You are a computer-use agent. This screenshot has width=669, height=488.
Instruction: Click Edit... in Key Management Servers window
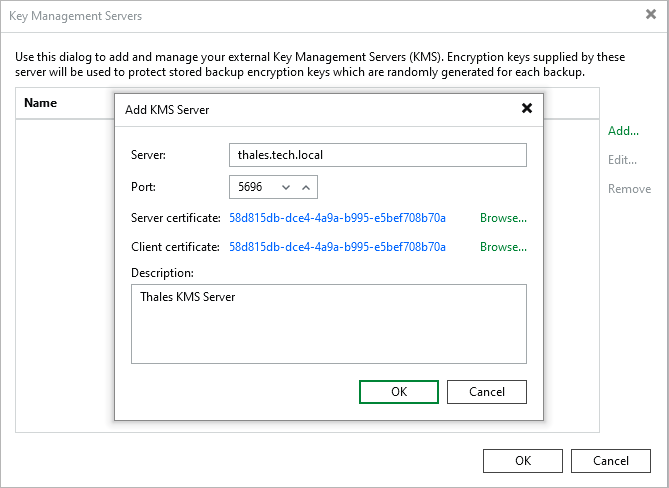pyautogui.click(x=622, y=160)
